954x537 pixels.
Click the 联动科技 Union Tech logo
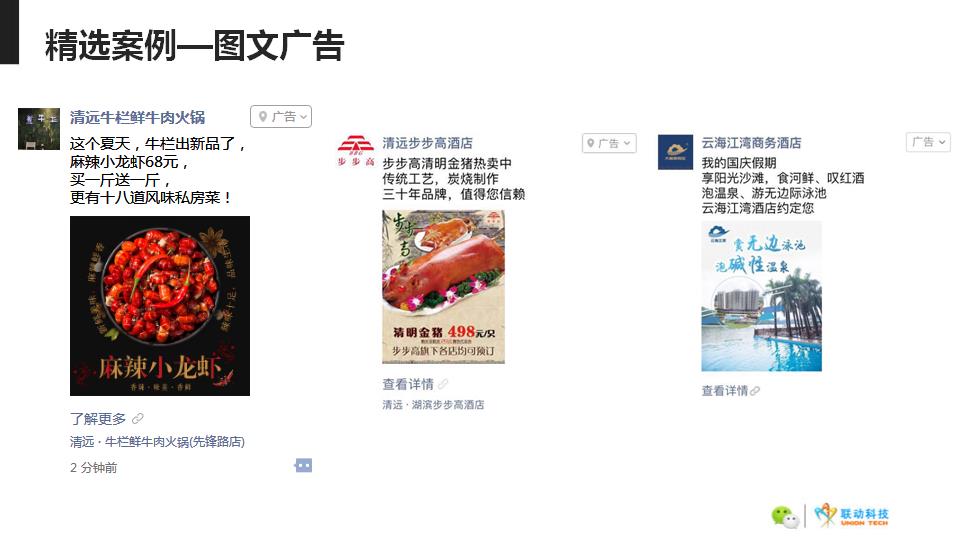coord(851,515)
